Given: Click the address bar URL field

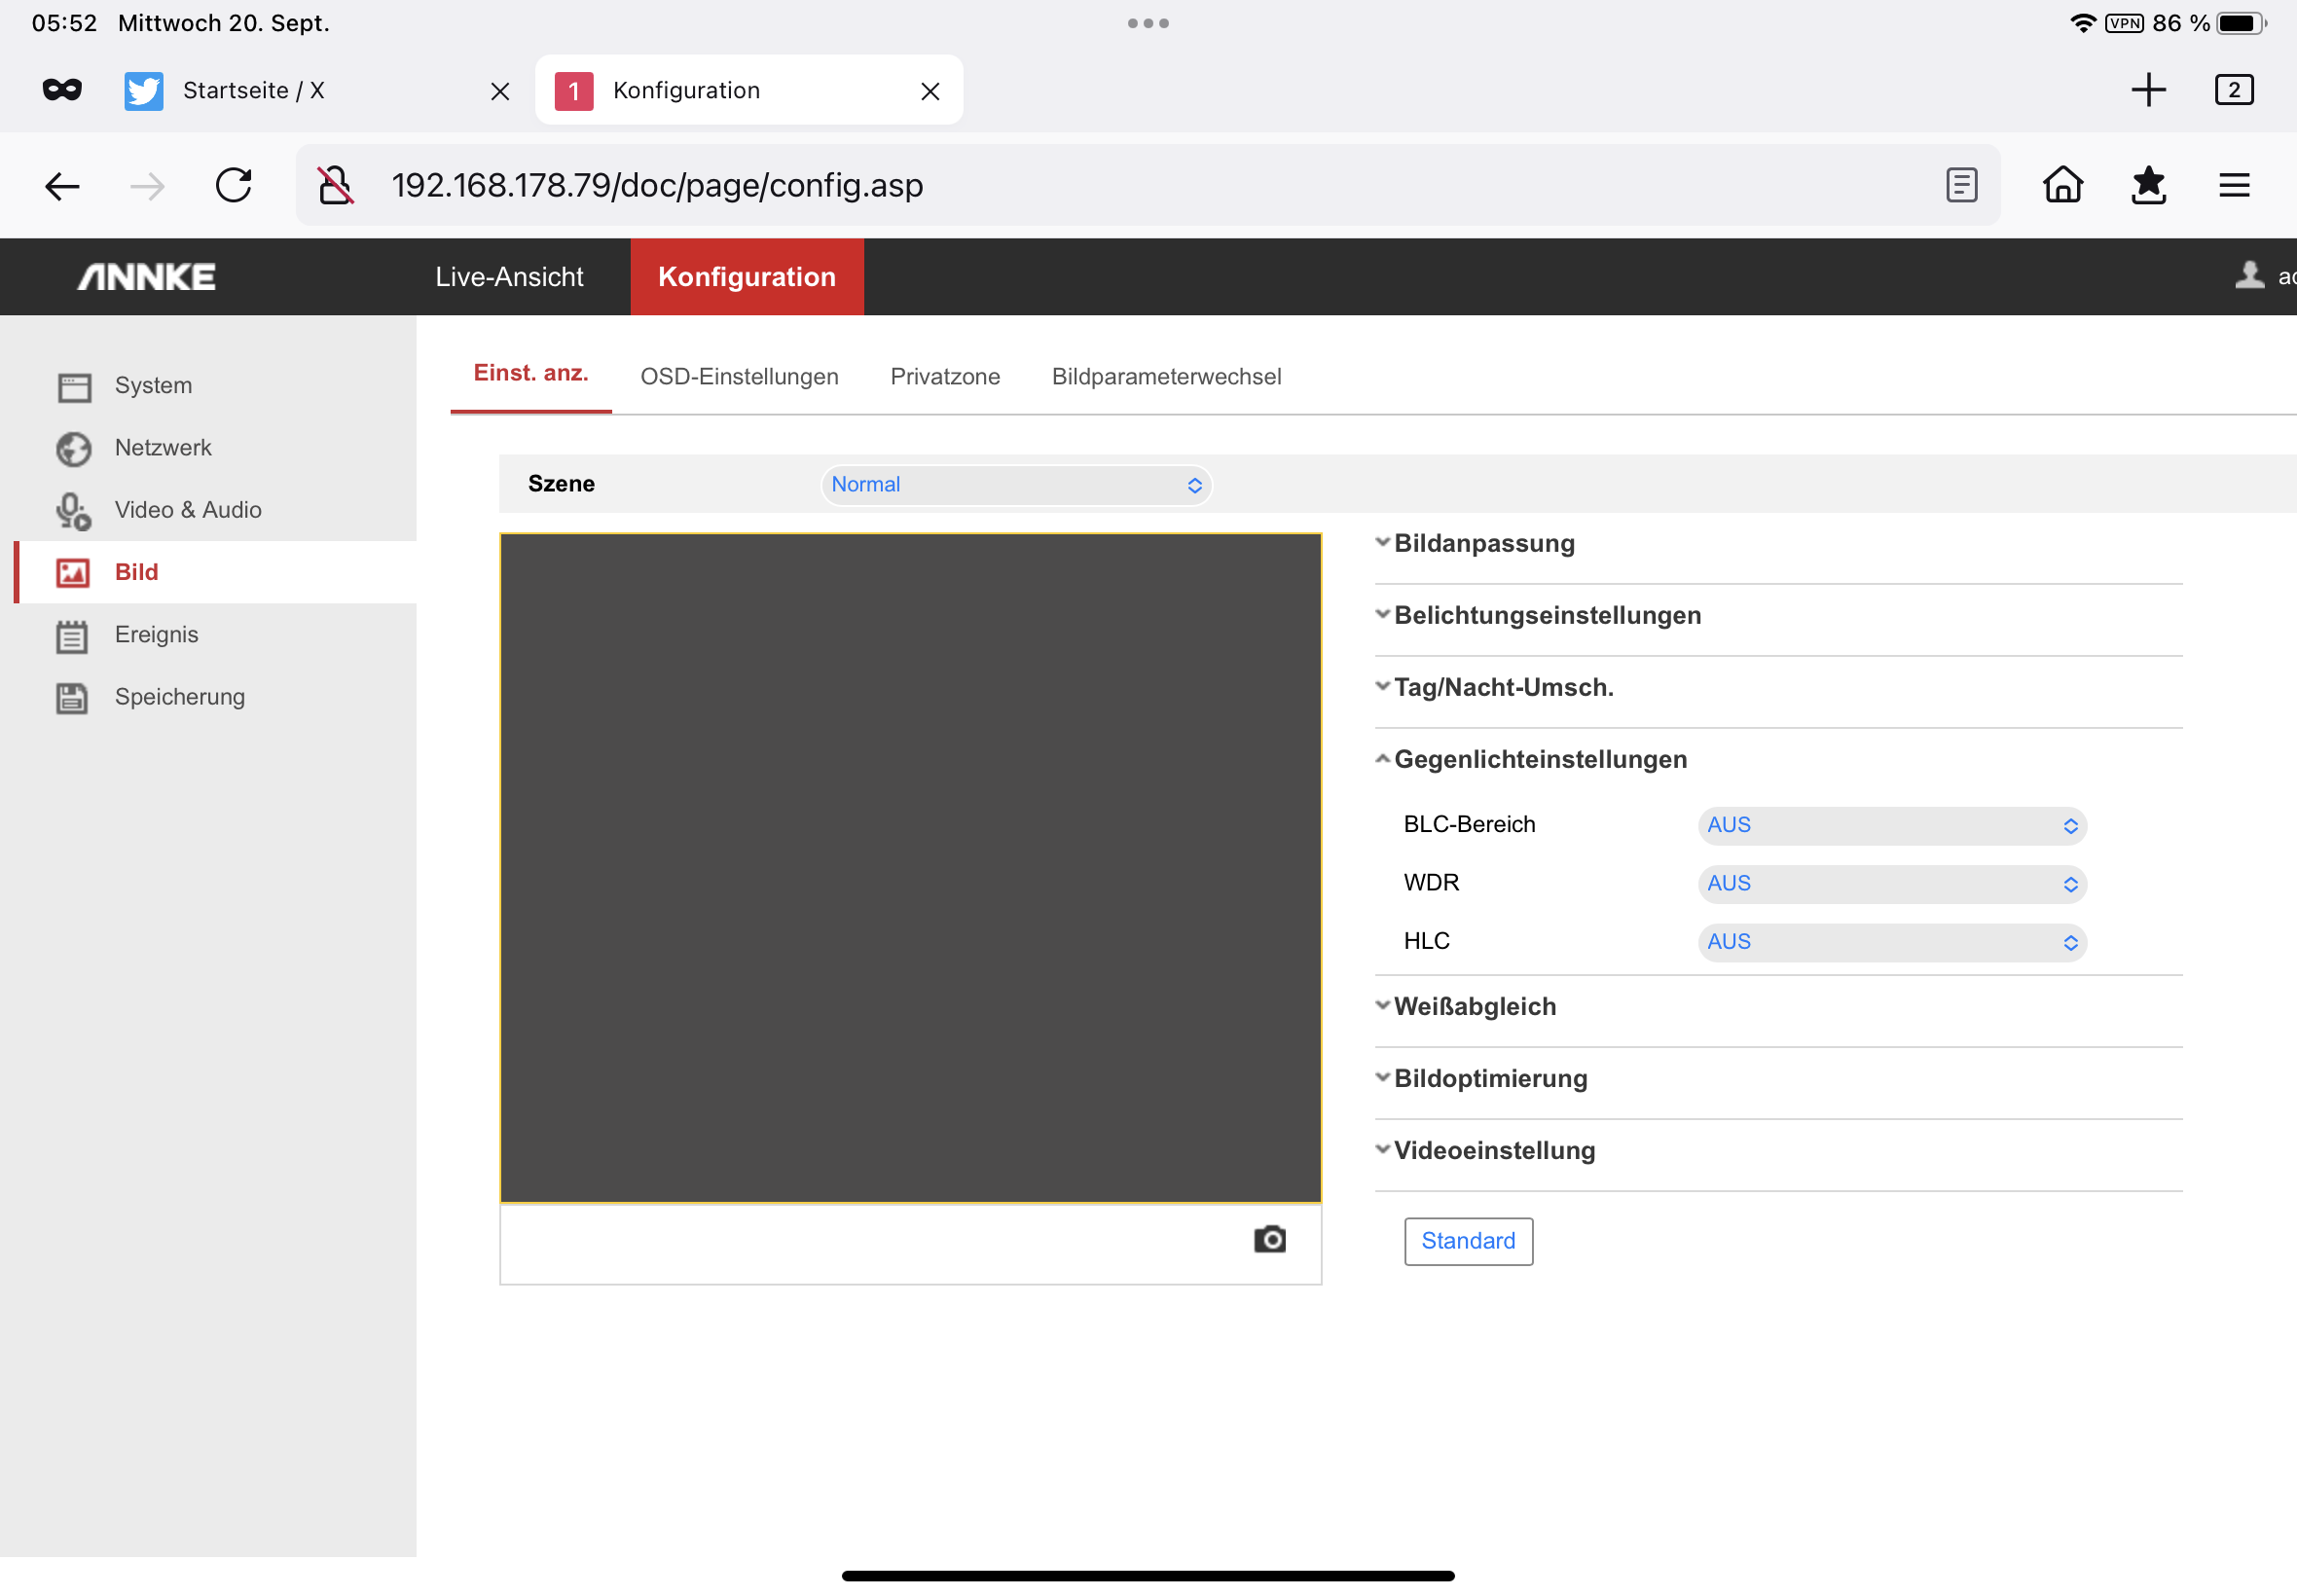Looking at the screenshot, I should pyautogui.click(x=1100, y=186).
